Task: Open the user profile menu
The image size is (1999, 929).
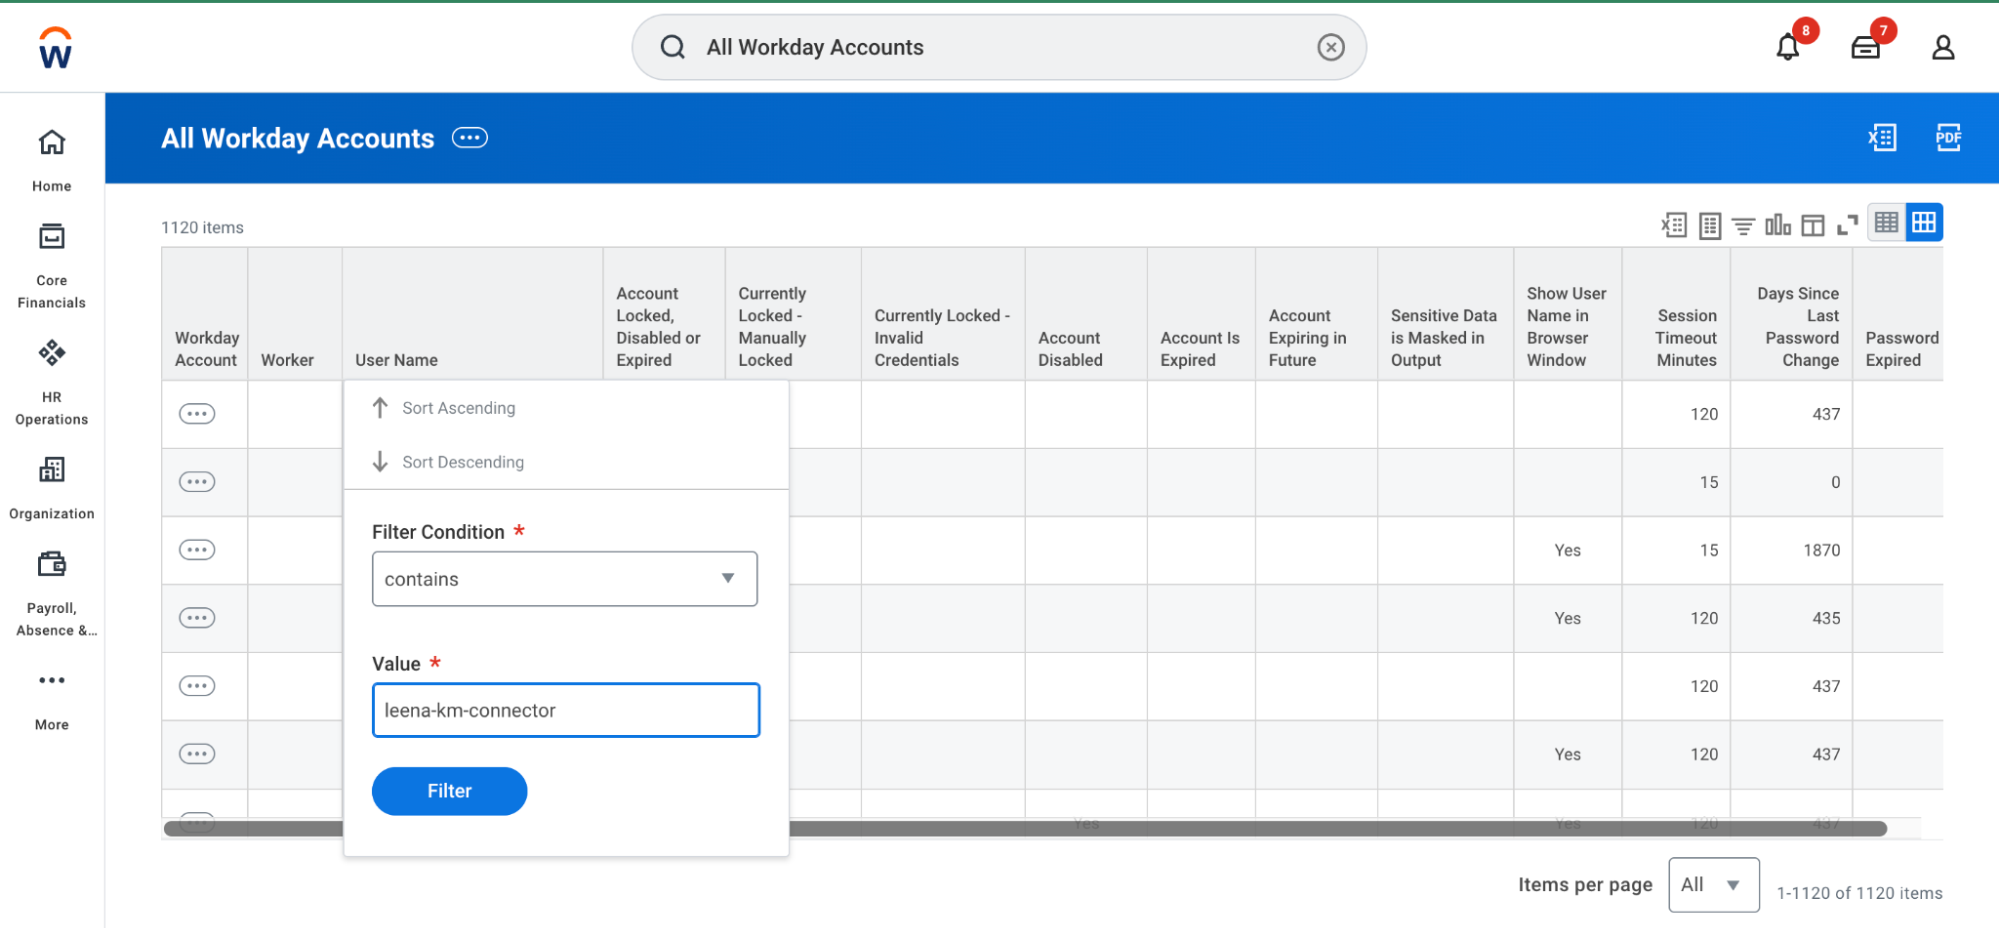Action: [x=1942, y=47]
